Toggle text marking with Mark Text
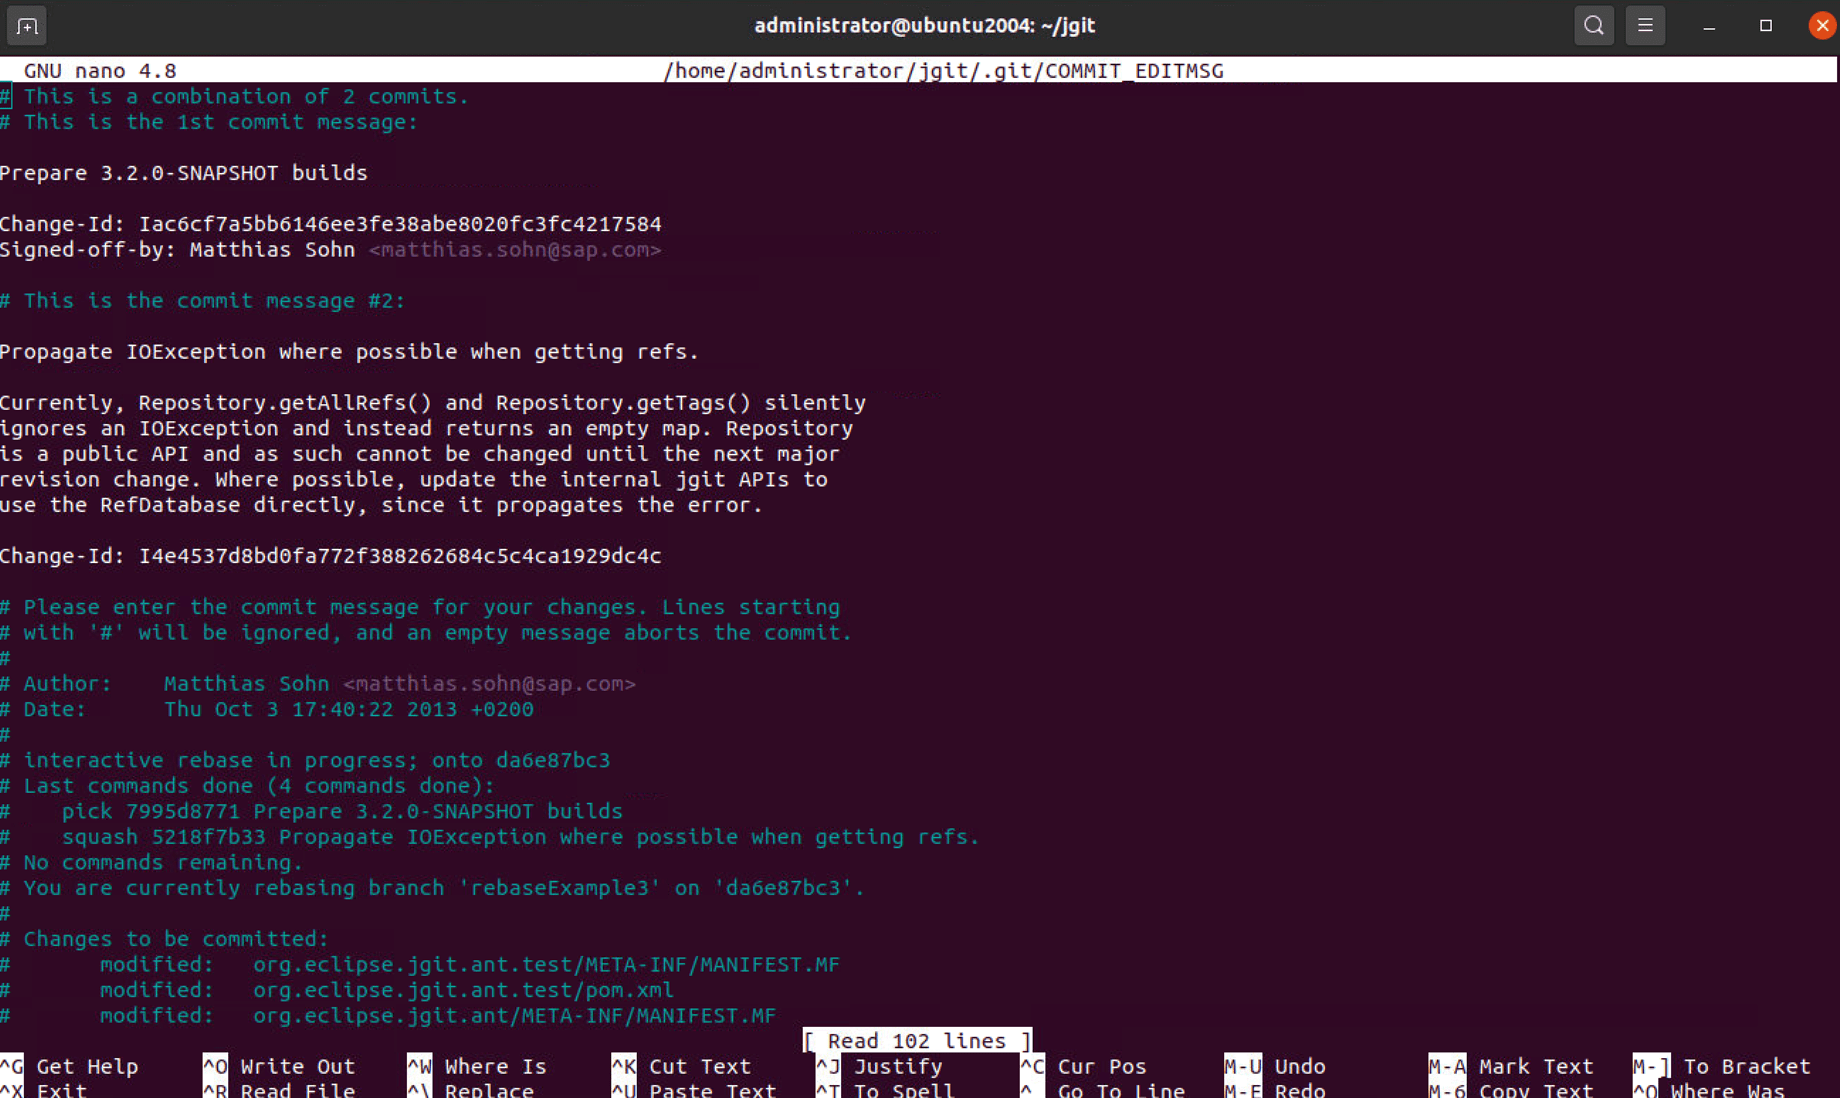 tap(1535, 1066)
